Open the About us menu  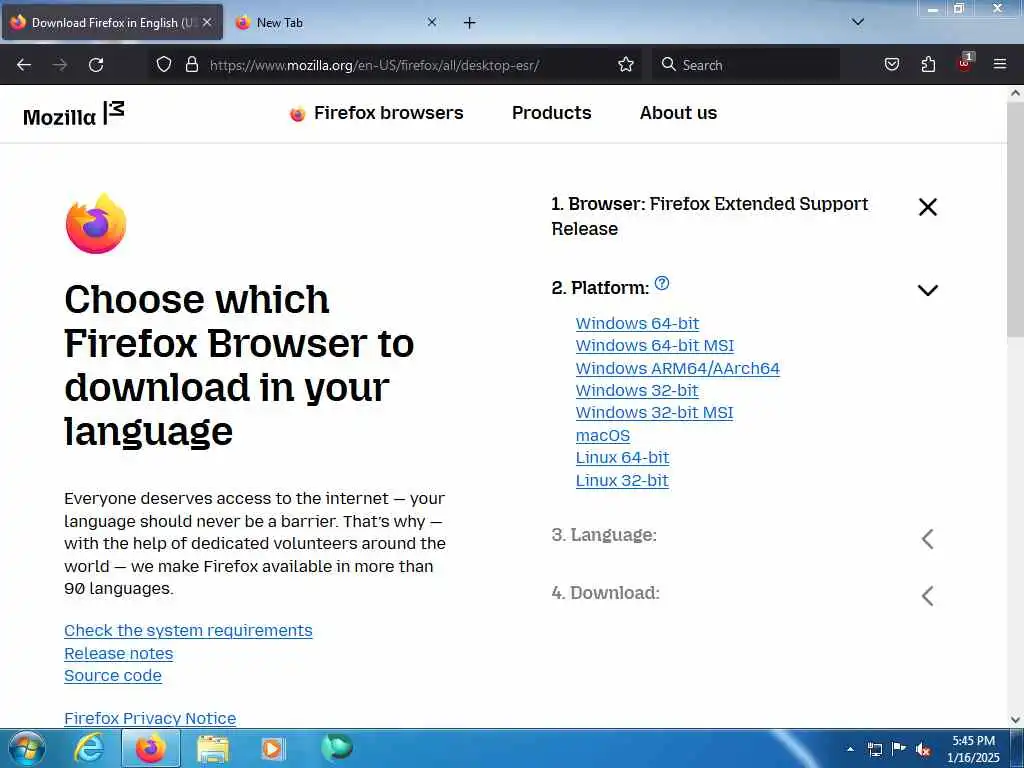tap(678, 113)
